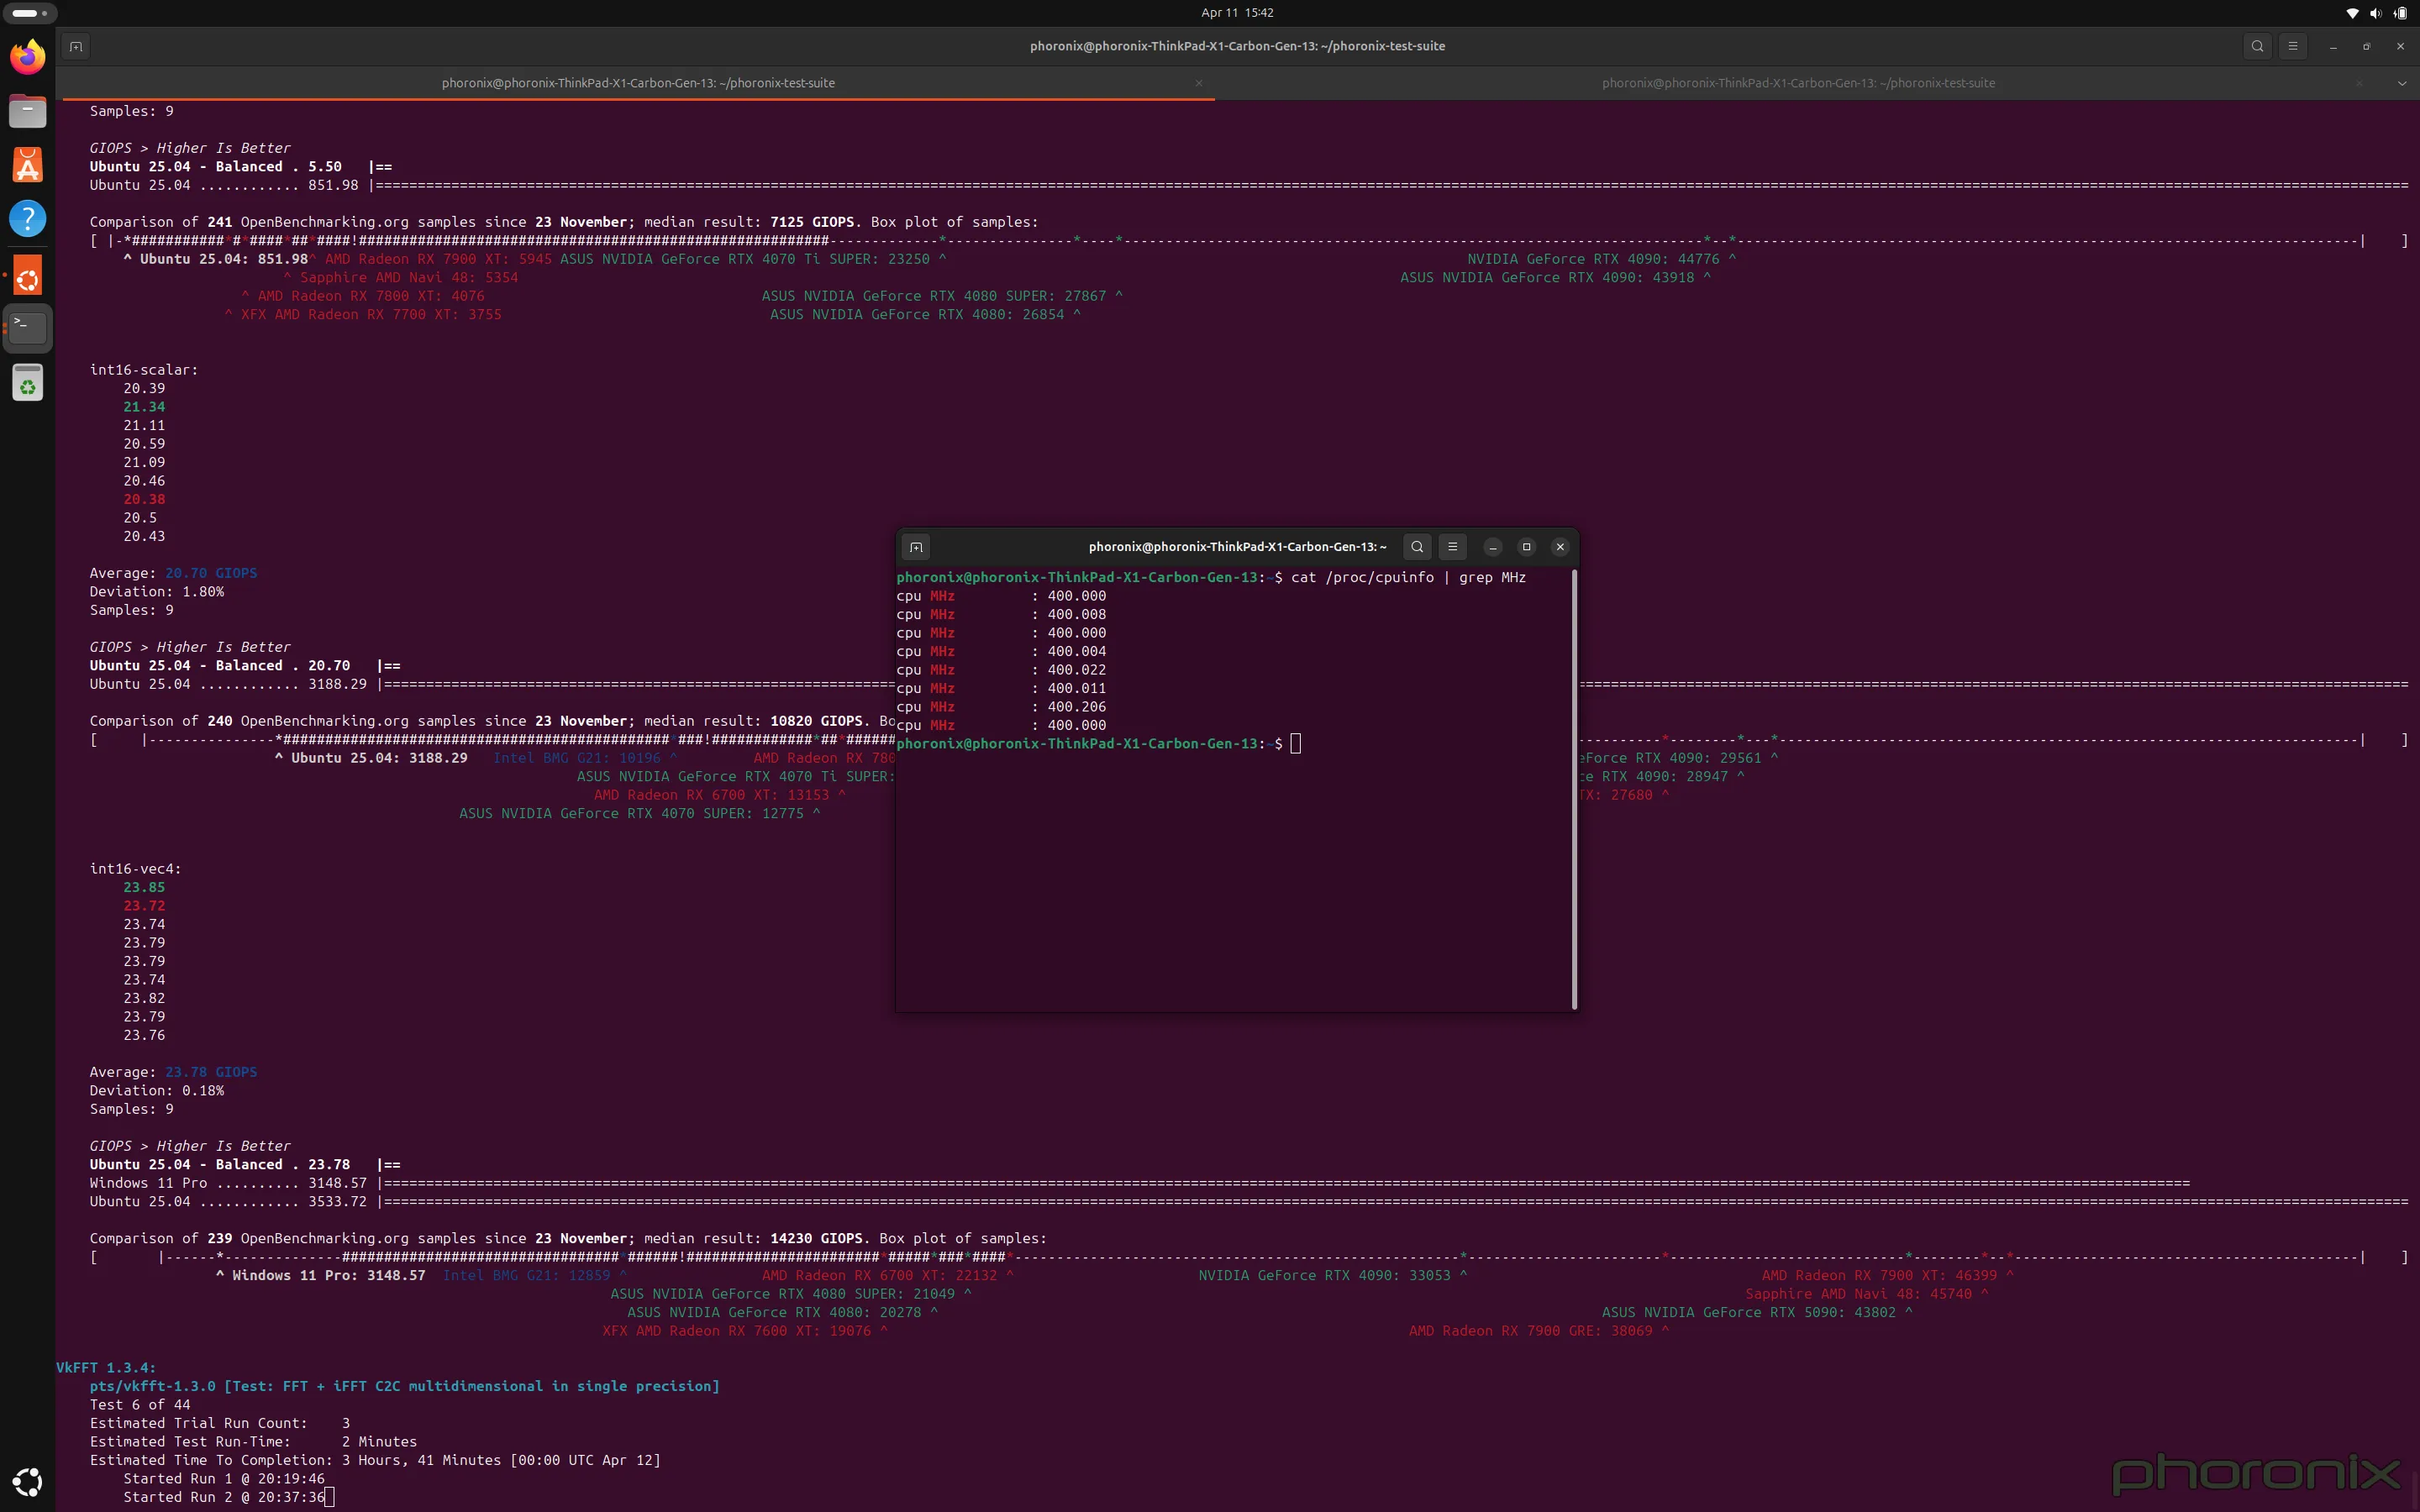Open the hamburger menu in the floating terminal

[x=1451, y=547]
